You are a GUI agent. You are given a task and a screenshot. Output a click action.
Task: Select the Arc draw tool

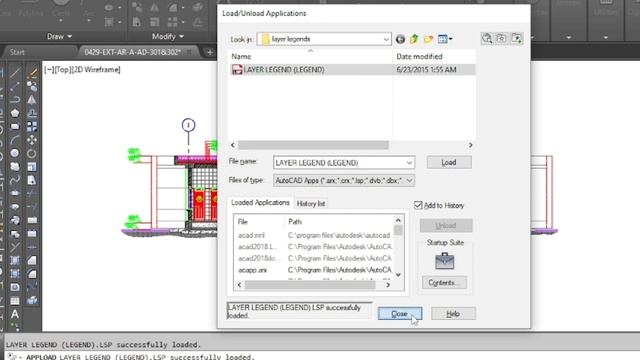click(x=15, y=140)
